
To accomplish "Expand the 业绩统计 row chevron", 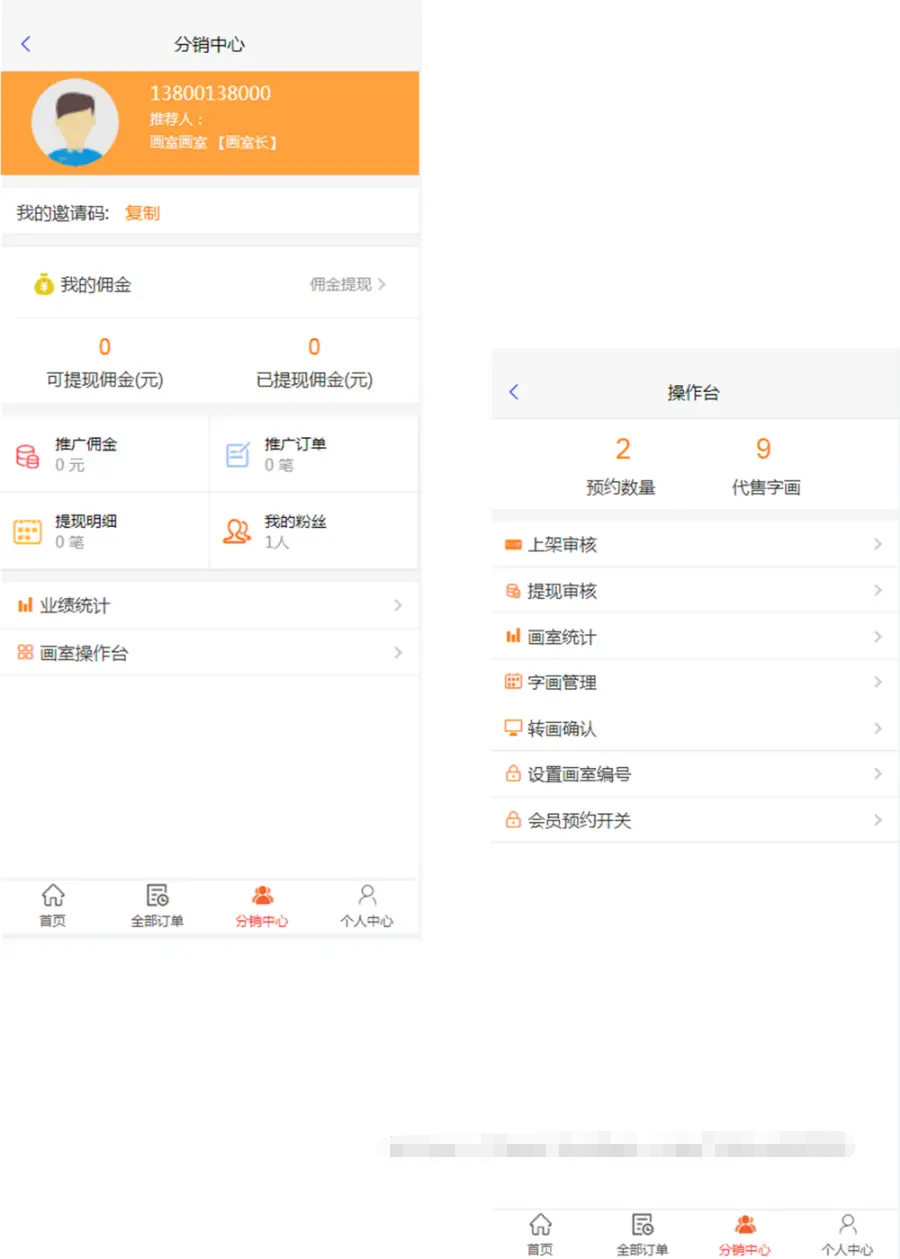I will [398, 606].
